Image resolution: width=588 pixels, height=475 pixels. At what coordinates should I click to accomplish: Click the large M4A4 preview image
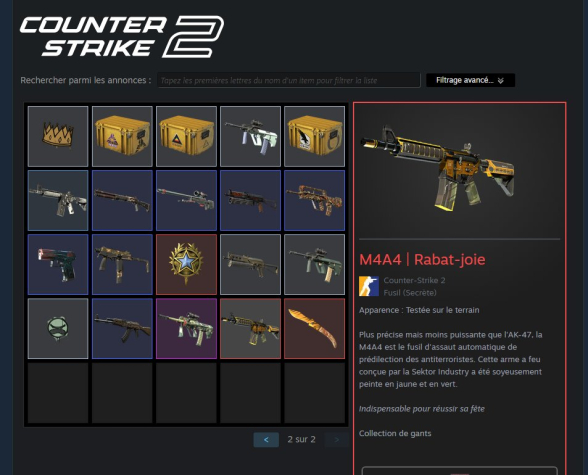[438, 169]
